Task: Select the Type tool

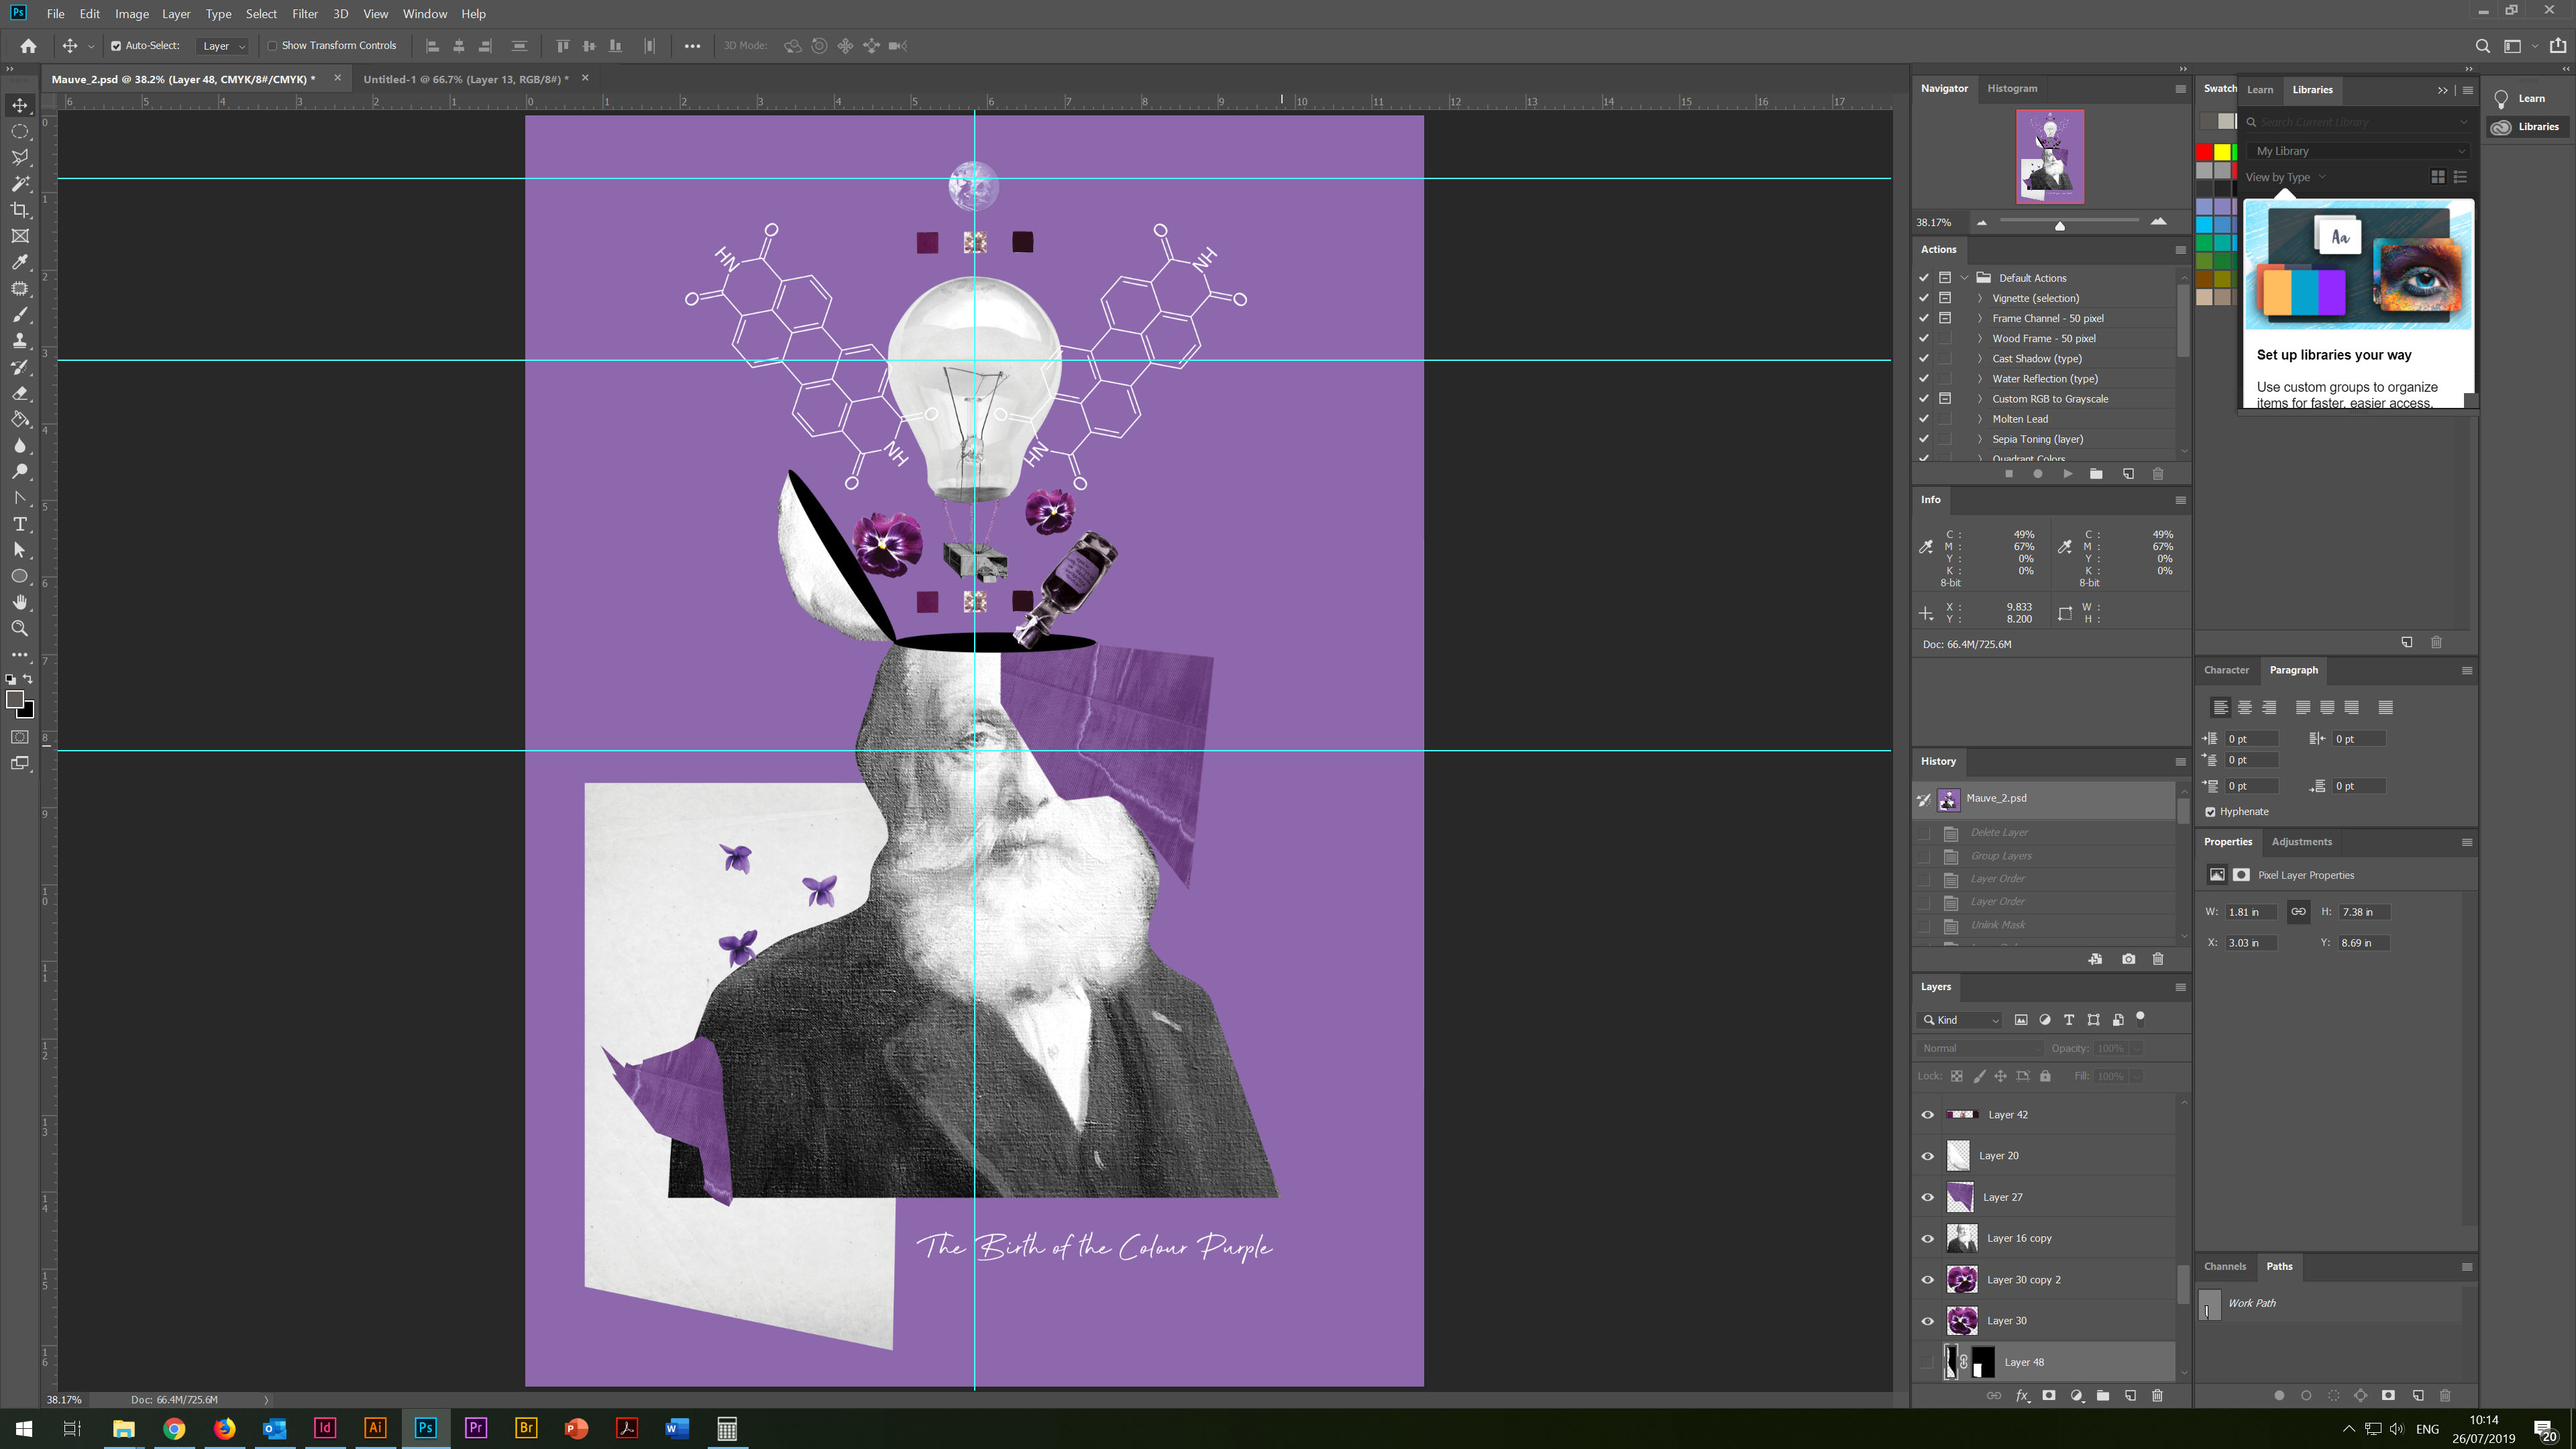Action: 20,524
